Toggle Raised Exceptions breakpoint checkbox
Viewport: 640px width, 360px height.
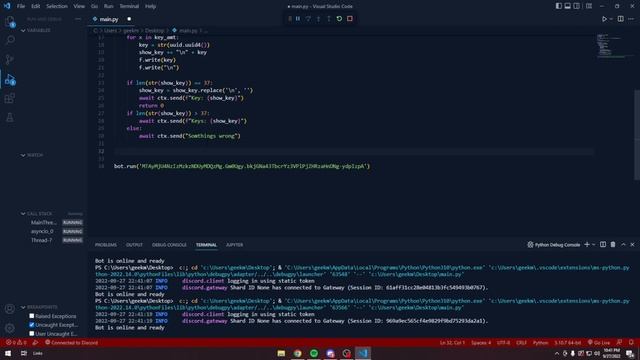click(32, 316)
